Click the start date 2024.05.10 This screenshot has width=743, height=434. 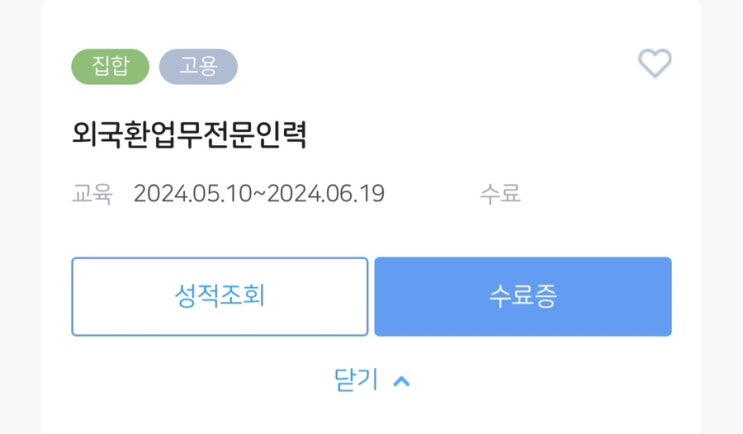pos(194,193)
